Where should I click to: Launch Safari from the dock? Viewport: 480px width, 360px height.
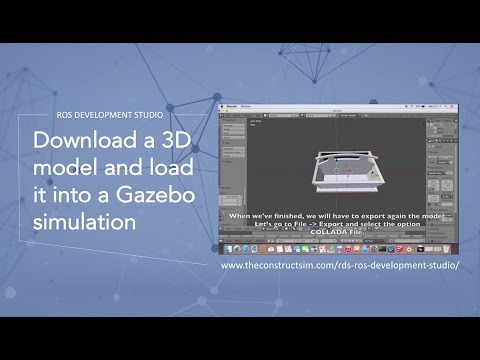245,249
